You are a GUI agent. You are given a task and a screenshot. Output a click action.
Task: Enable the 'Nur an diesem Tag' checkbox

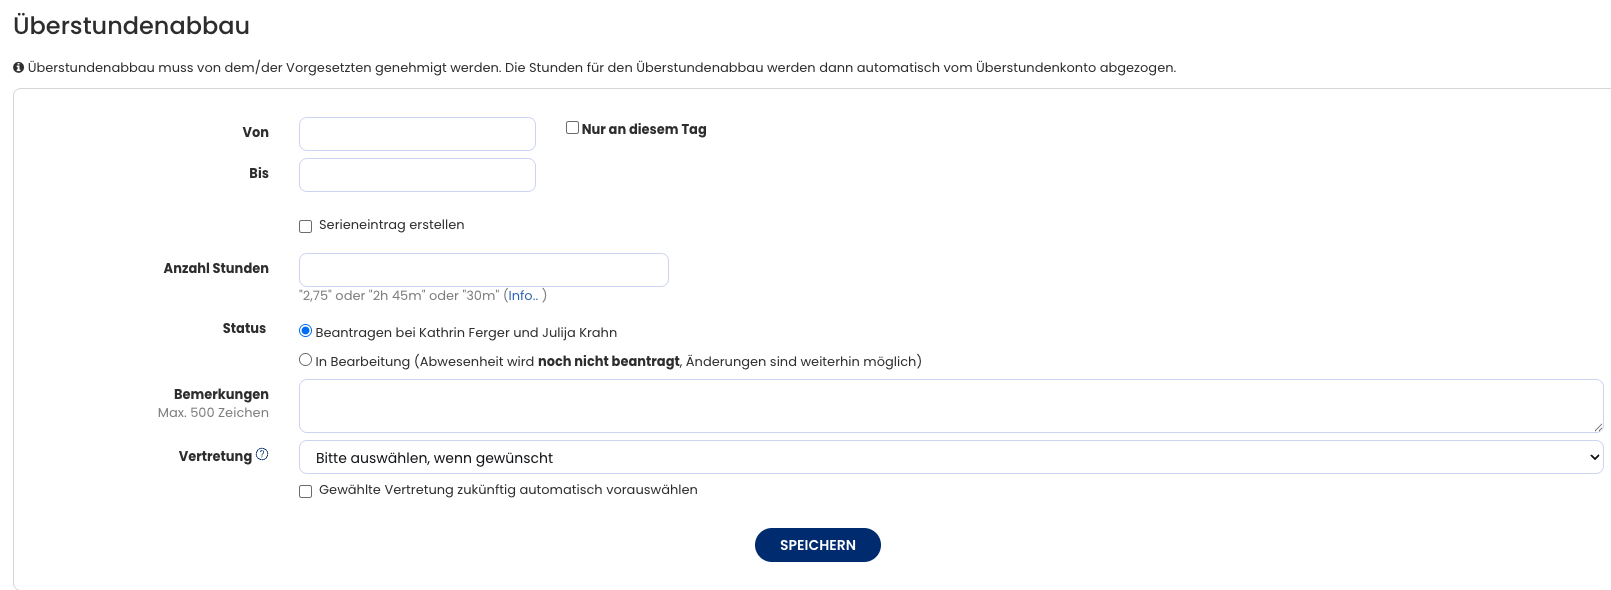[572, 128]
